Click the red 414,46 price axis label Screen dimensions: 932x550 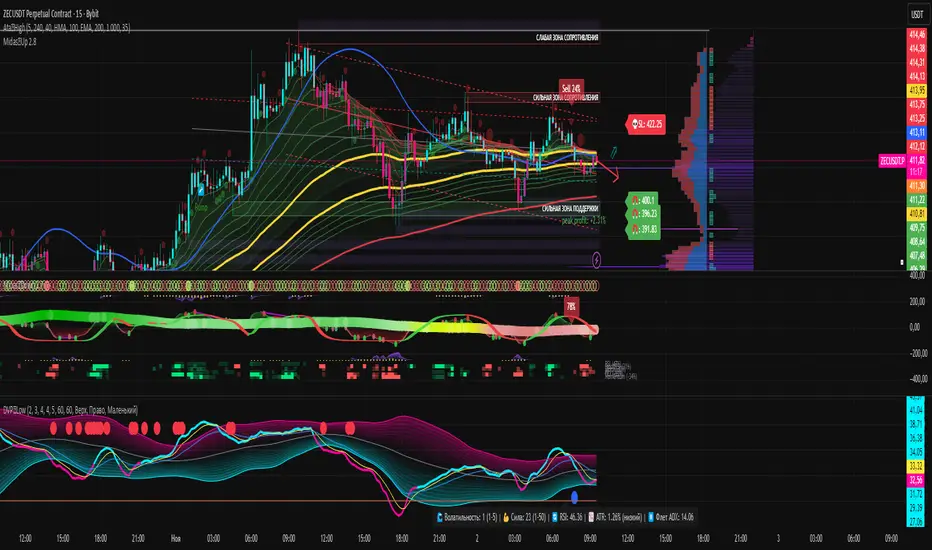pos(917,34)
